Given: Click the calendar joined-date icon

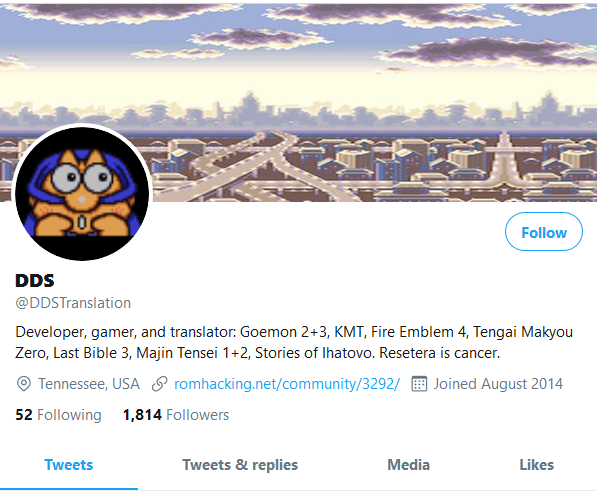Looking at the screenshot, I should click(x=419, y=384).
